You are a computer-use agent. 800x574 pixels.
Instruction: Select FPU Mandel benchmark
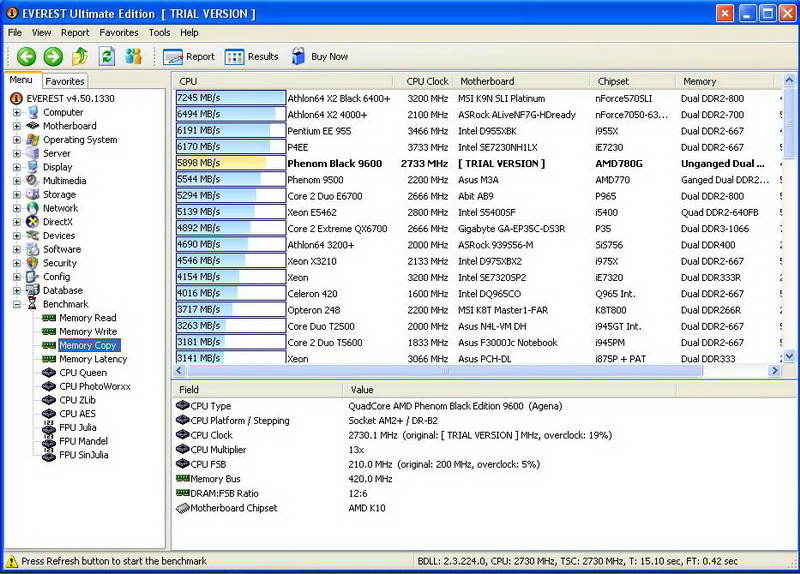pyautogui.click(x=84, y=441)
